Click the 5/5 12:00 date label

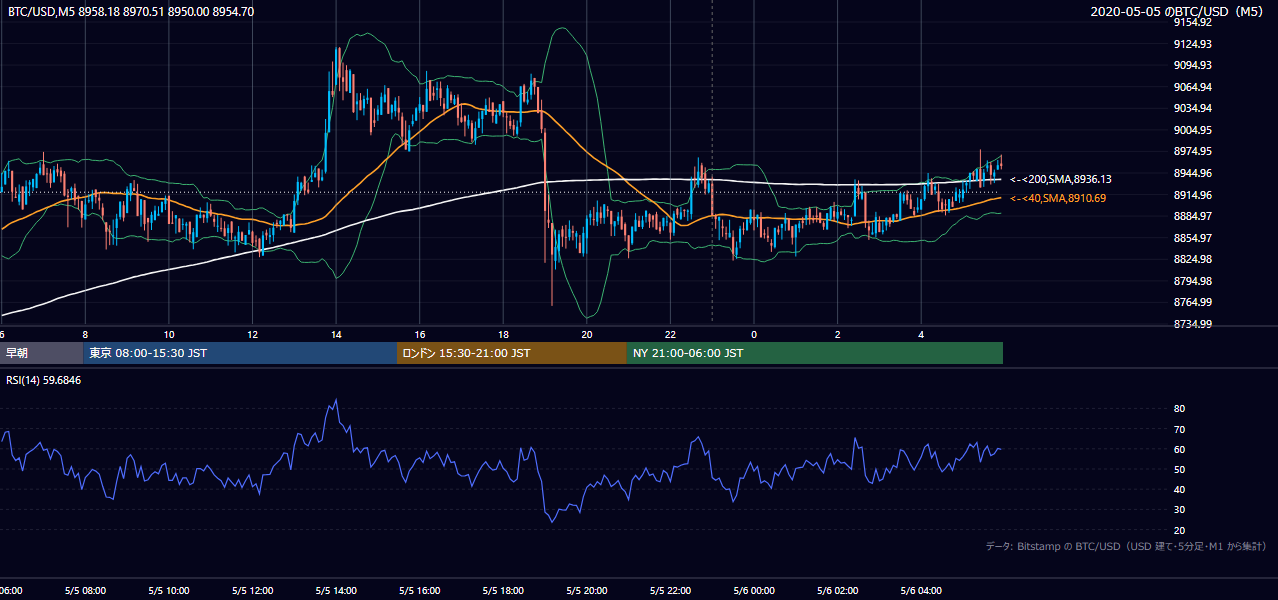point(252,590)
